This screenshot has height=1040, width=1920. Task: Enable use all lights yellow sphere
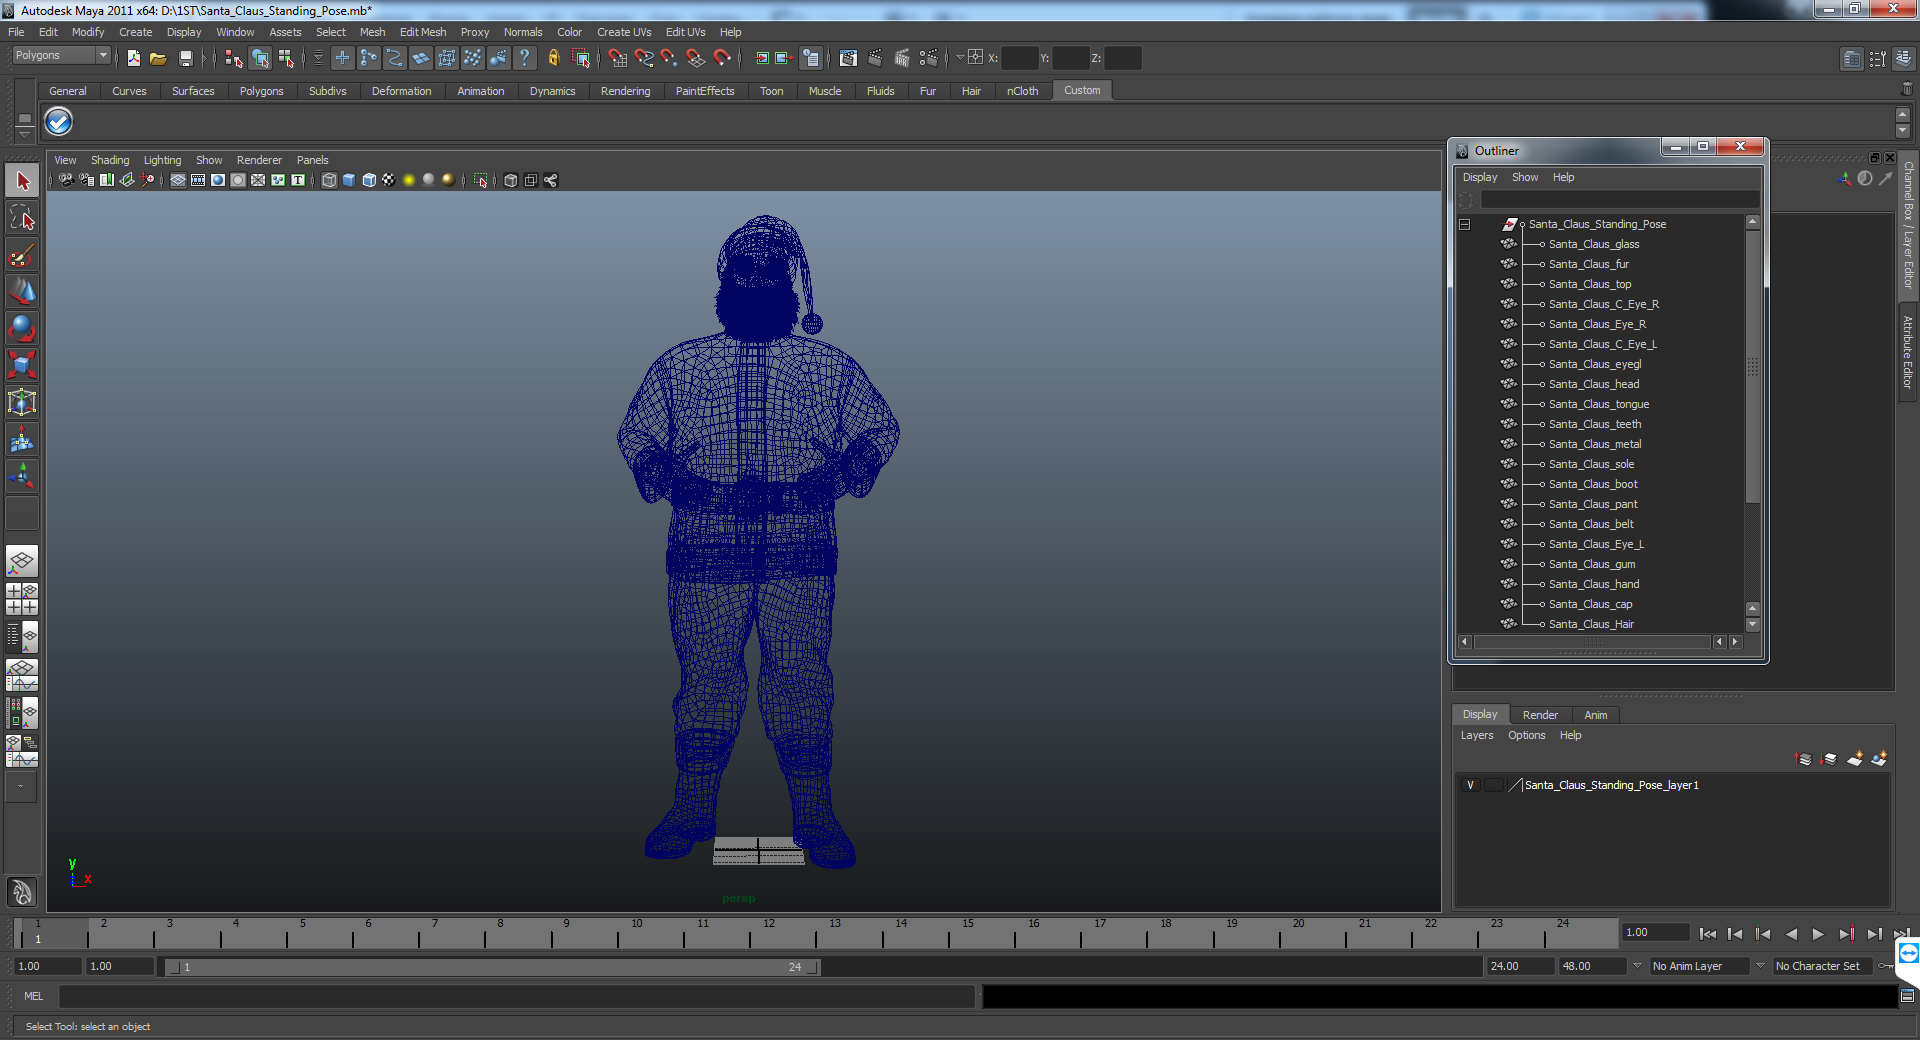pyautogui.click(x=409, y=180)
